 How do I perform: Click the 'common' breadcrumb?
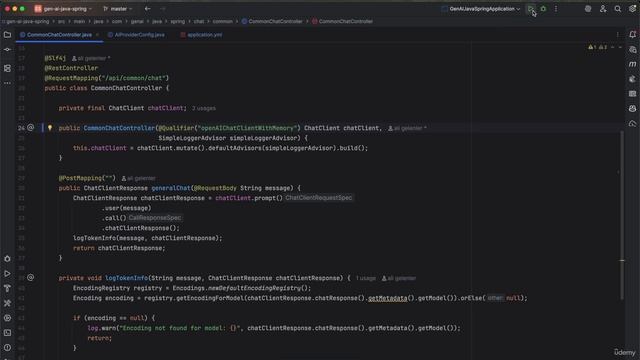click(222, 21)
